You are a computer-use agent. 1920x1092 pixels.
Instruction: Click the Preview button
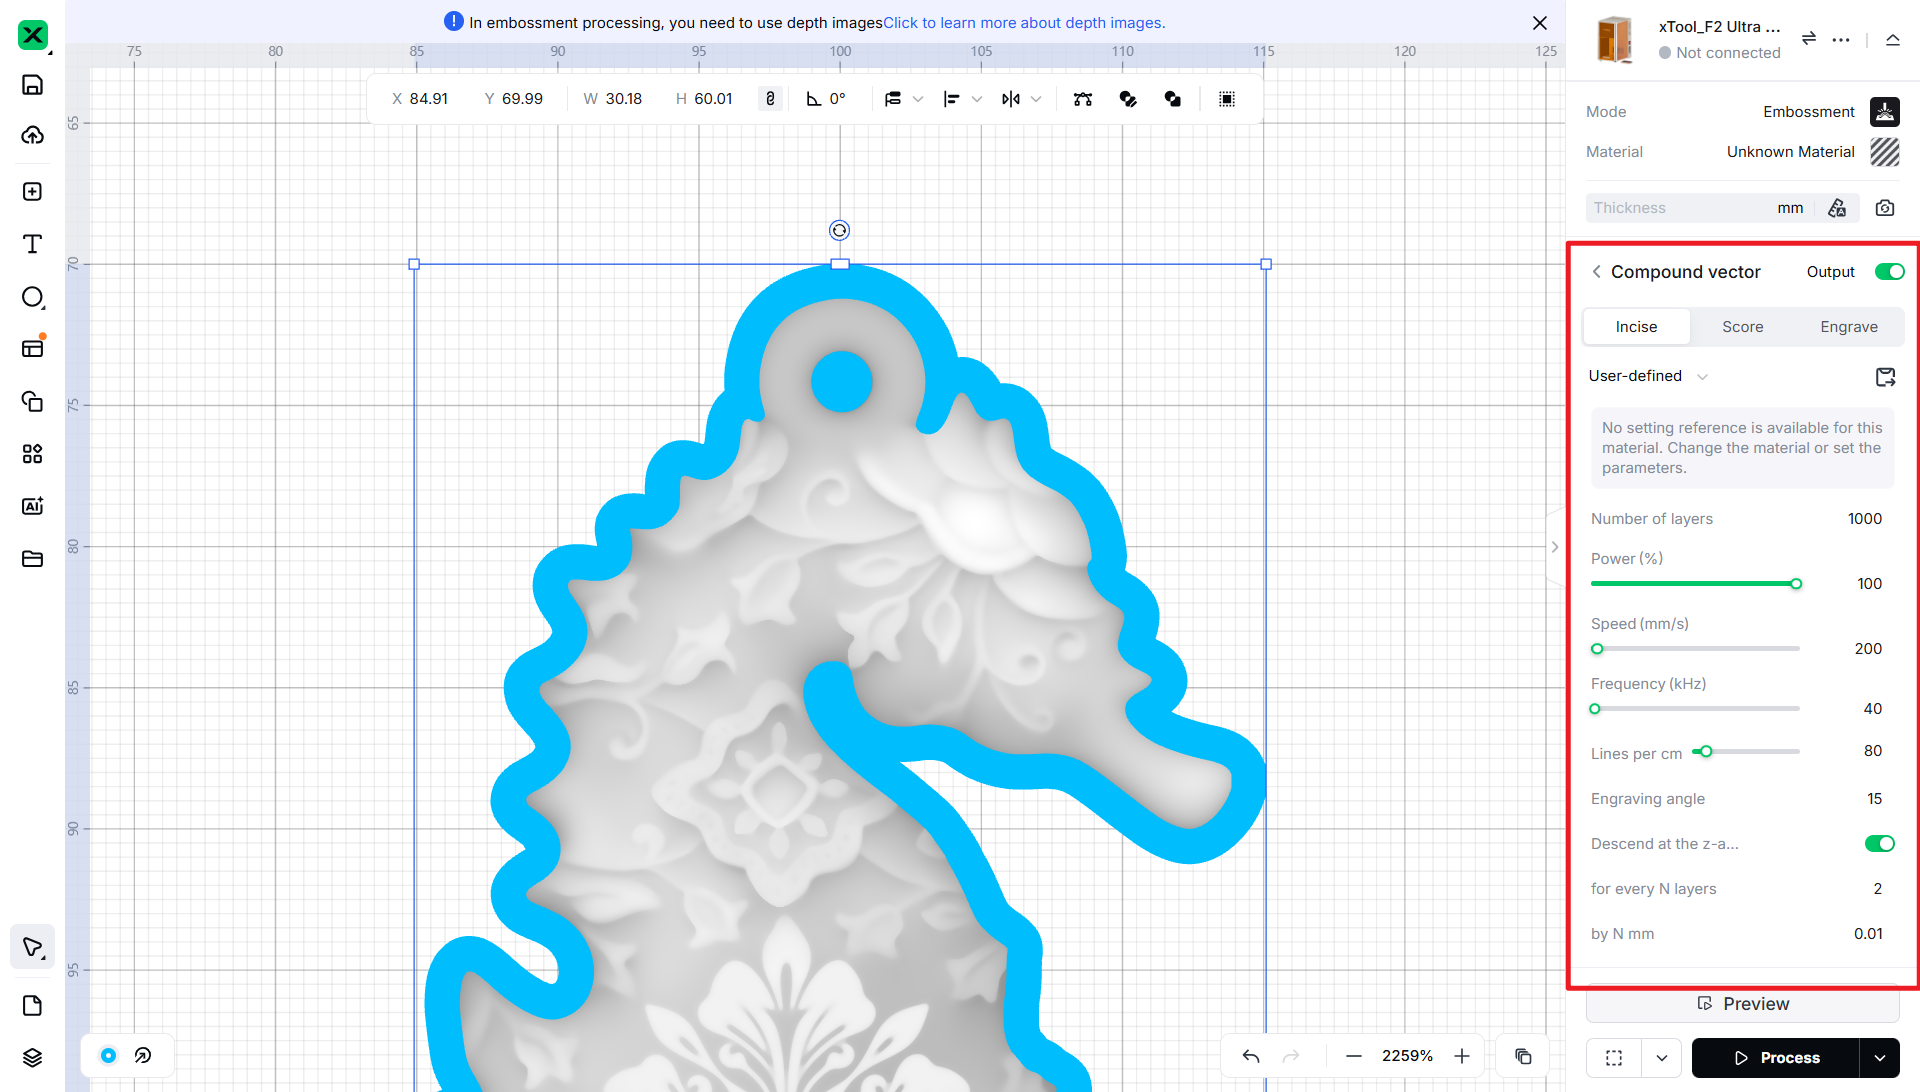point(1742,1004)
